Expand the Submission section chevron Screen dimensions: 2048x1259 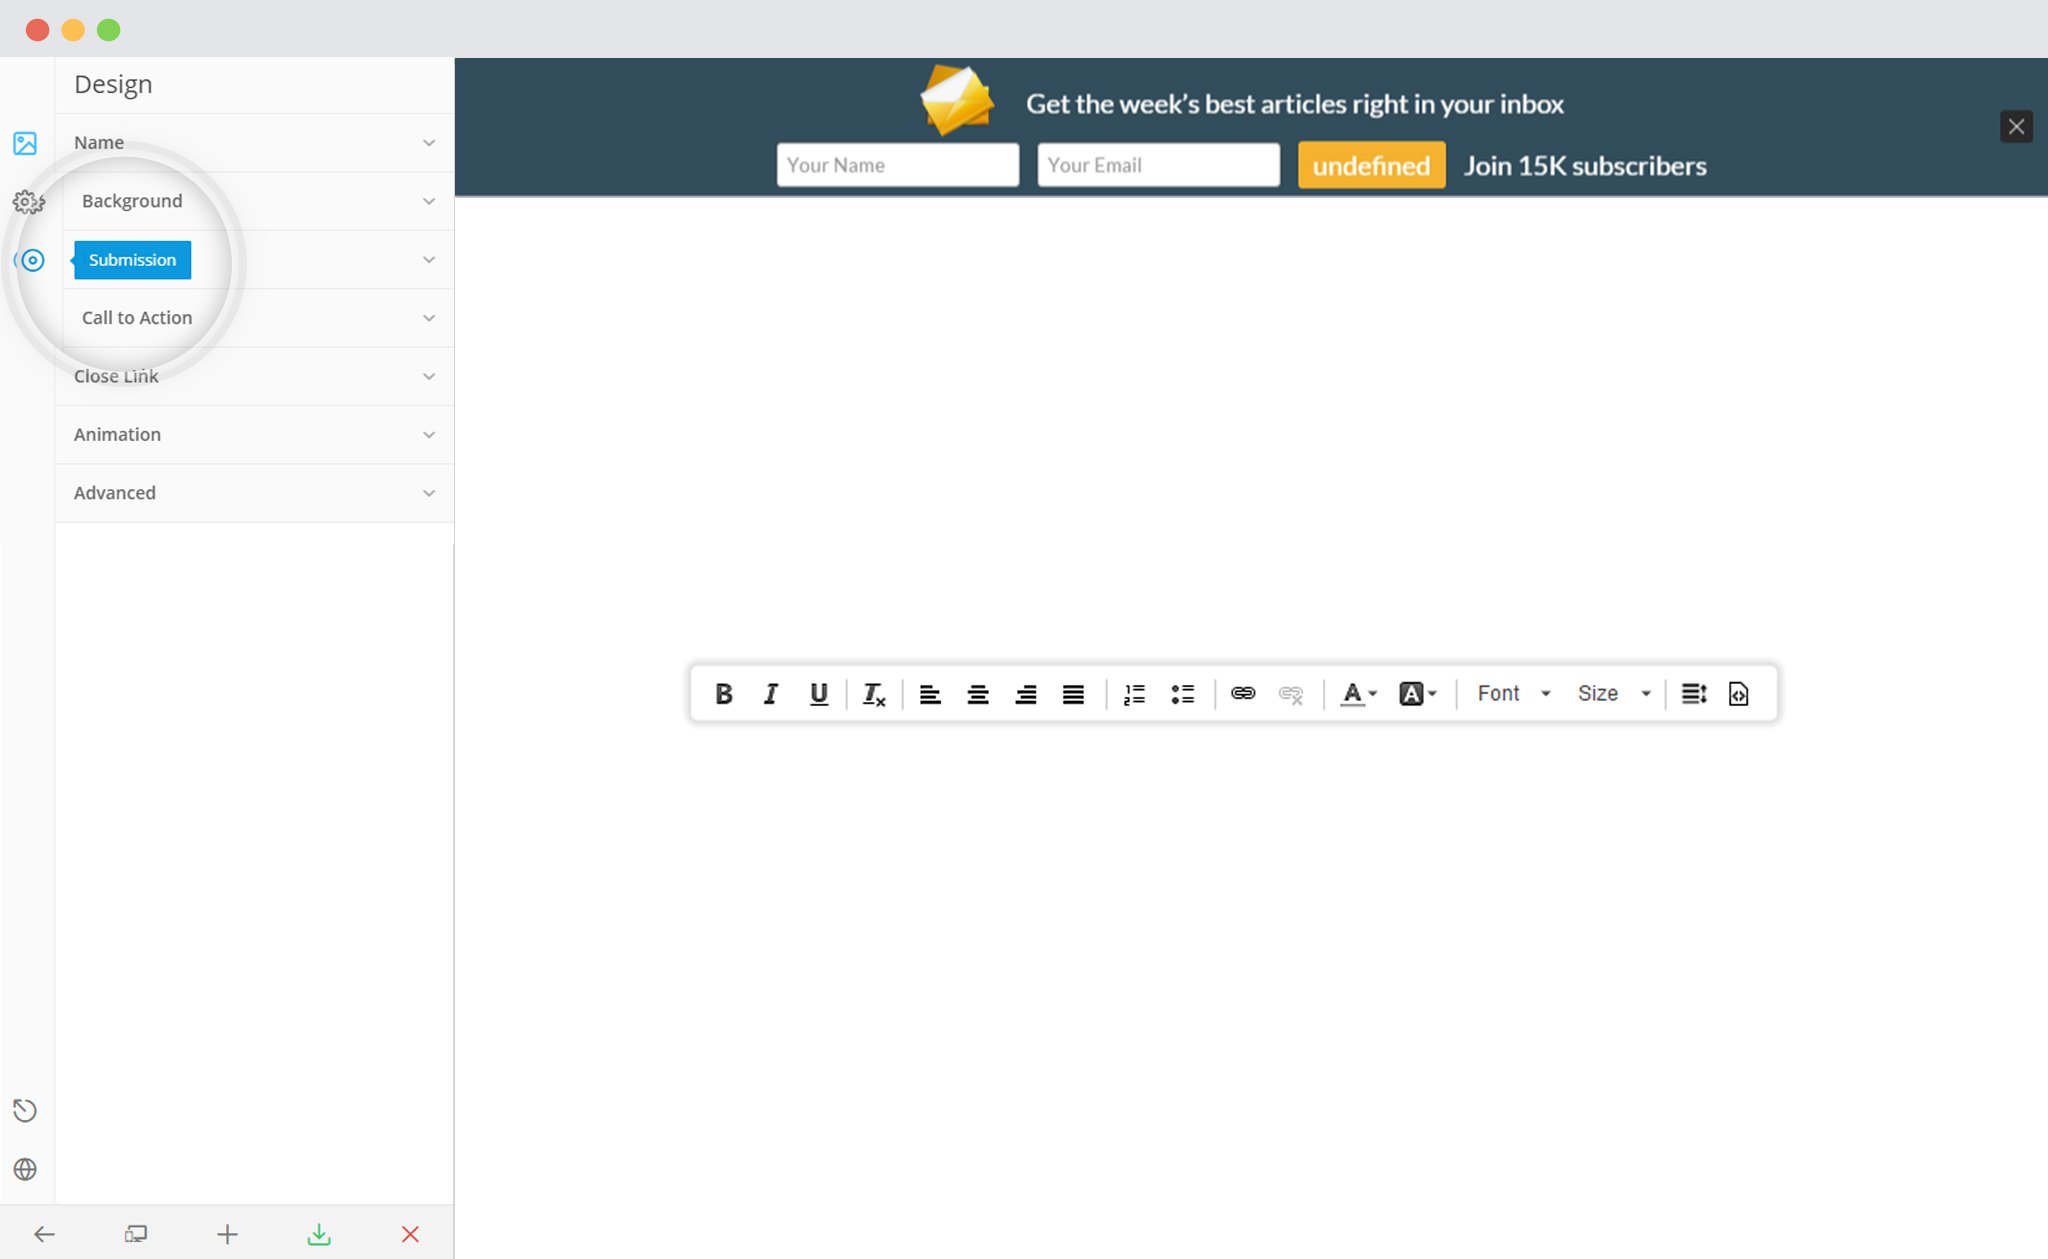429,260
